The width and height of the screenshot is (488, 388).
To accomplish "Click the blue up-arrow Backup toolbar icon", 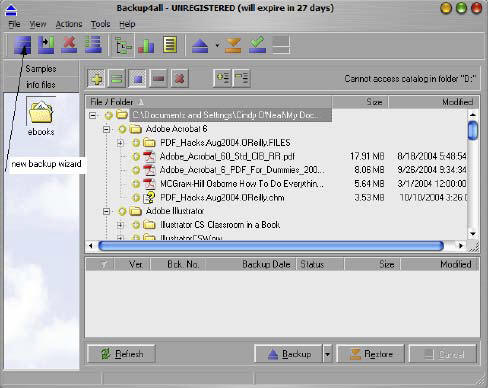I will pyautogui.click(x=200, y=46).
